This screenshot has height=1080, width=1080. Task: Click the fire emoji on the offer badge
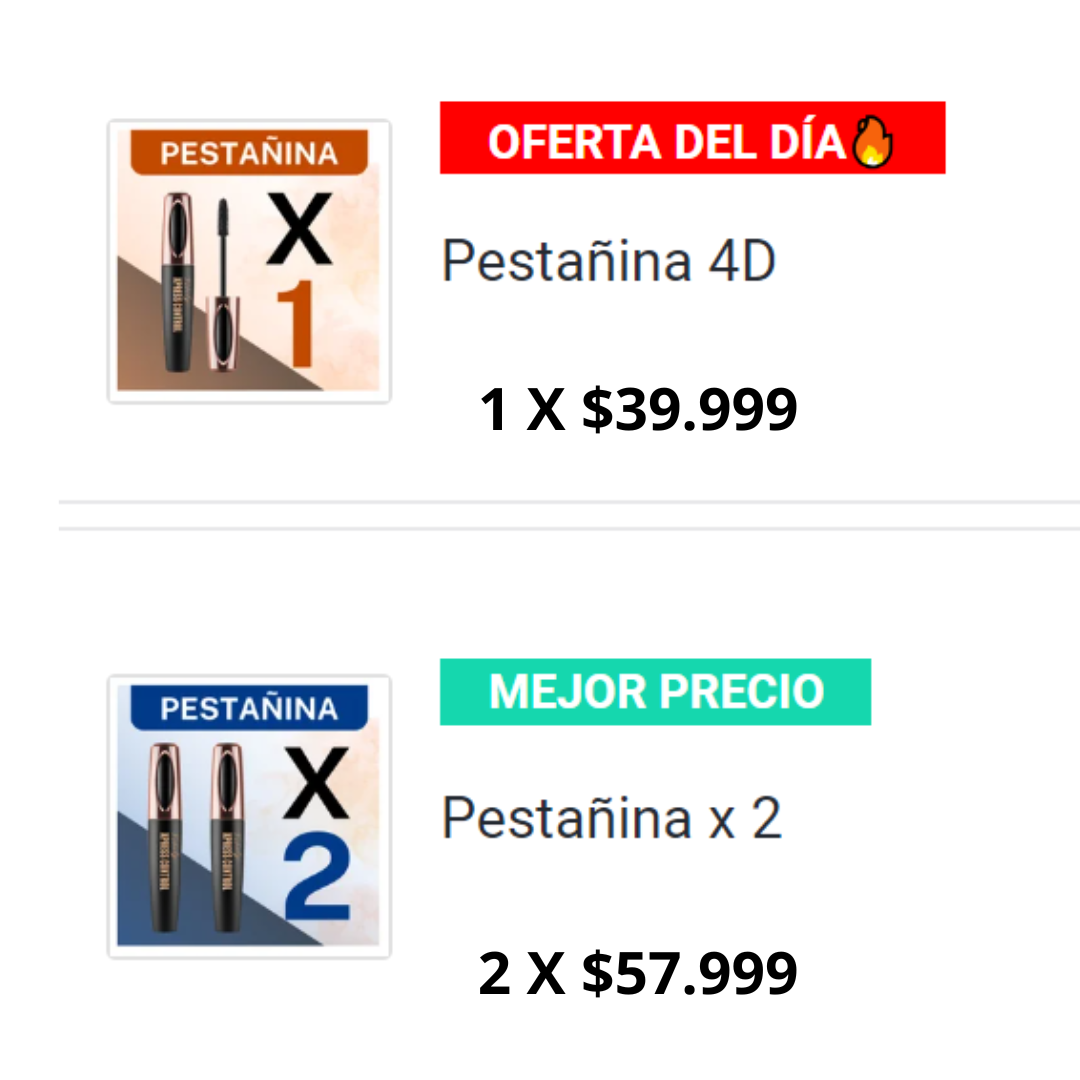tap(871, 144)
